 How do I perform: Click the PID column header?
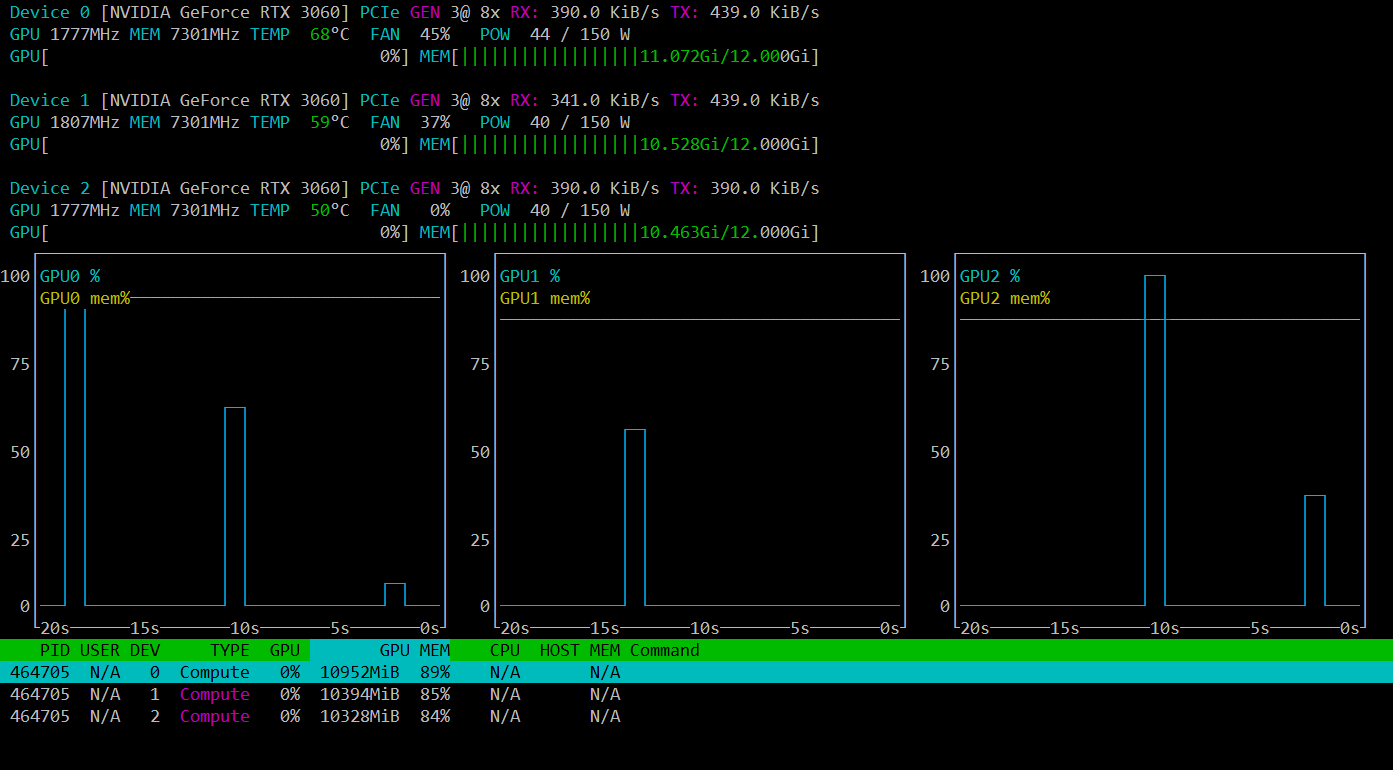point(55,650)
